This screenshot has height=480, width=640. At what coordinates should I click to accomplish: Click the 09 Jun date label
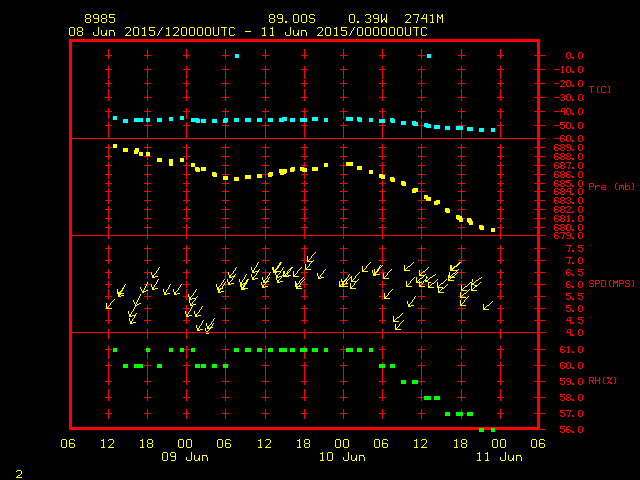(185, 457)
